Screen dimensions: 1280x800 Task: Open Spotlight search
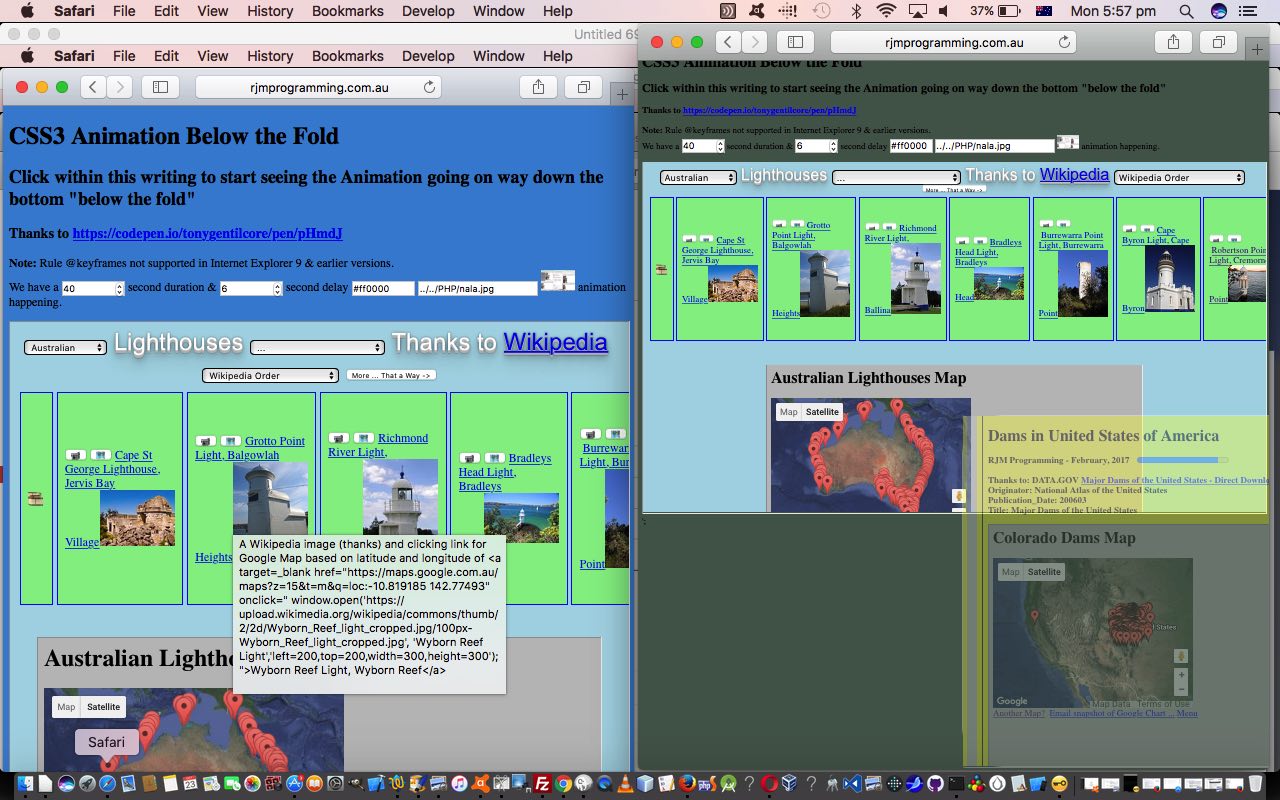(1186, 11)
